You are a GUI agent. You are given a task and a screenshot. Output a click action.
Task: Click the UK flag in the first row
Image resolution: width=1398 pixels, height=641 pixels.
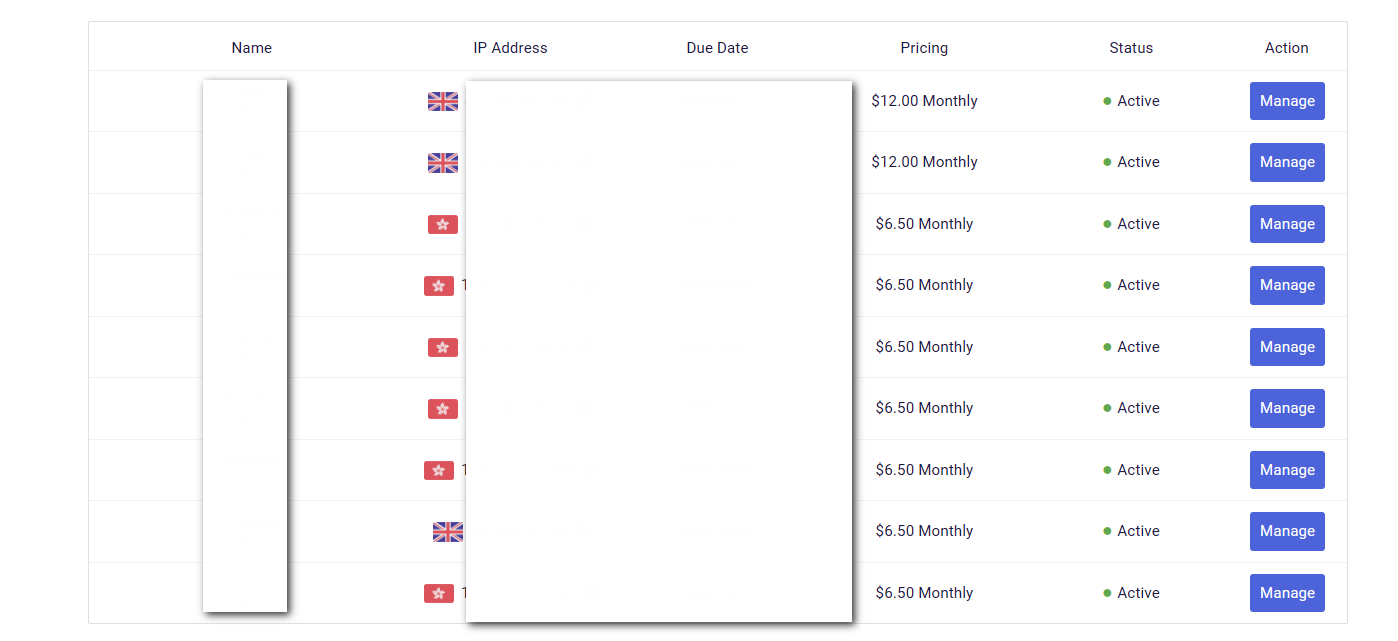click(x=442, y=101)
